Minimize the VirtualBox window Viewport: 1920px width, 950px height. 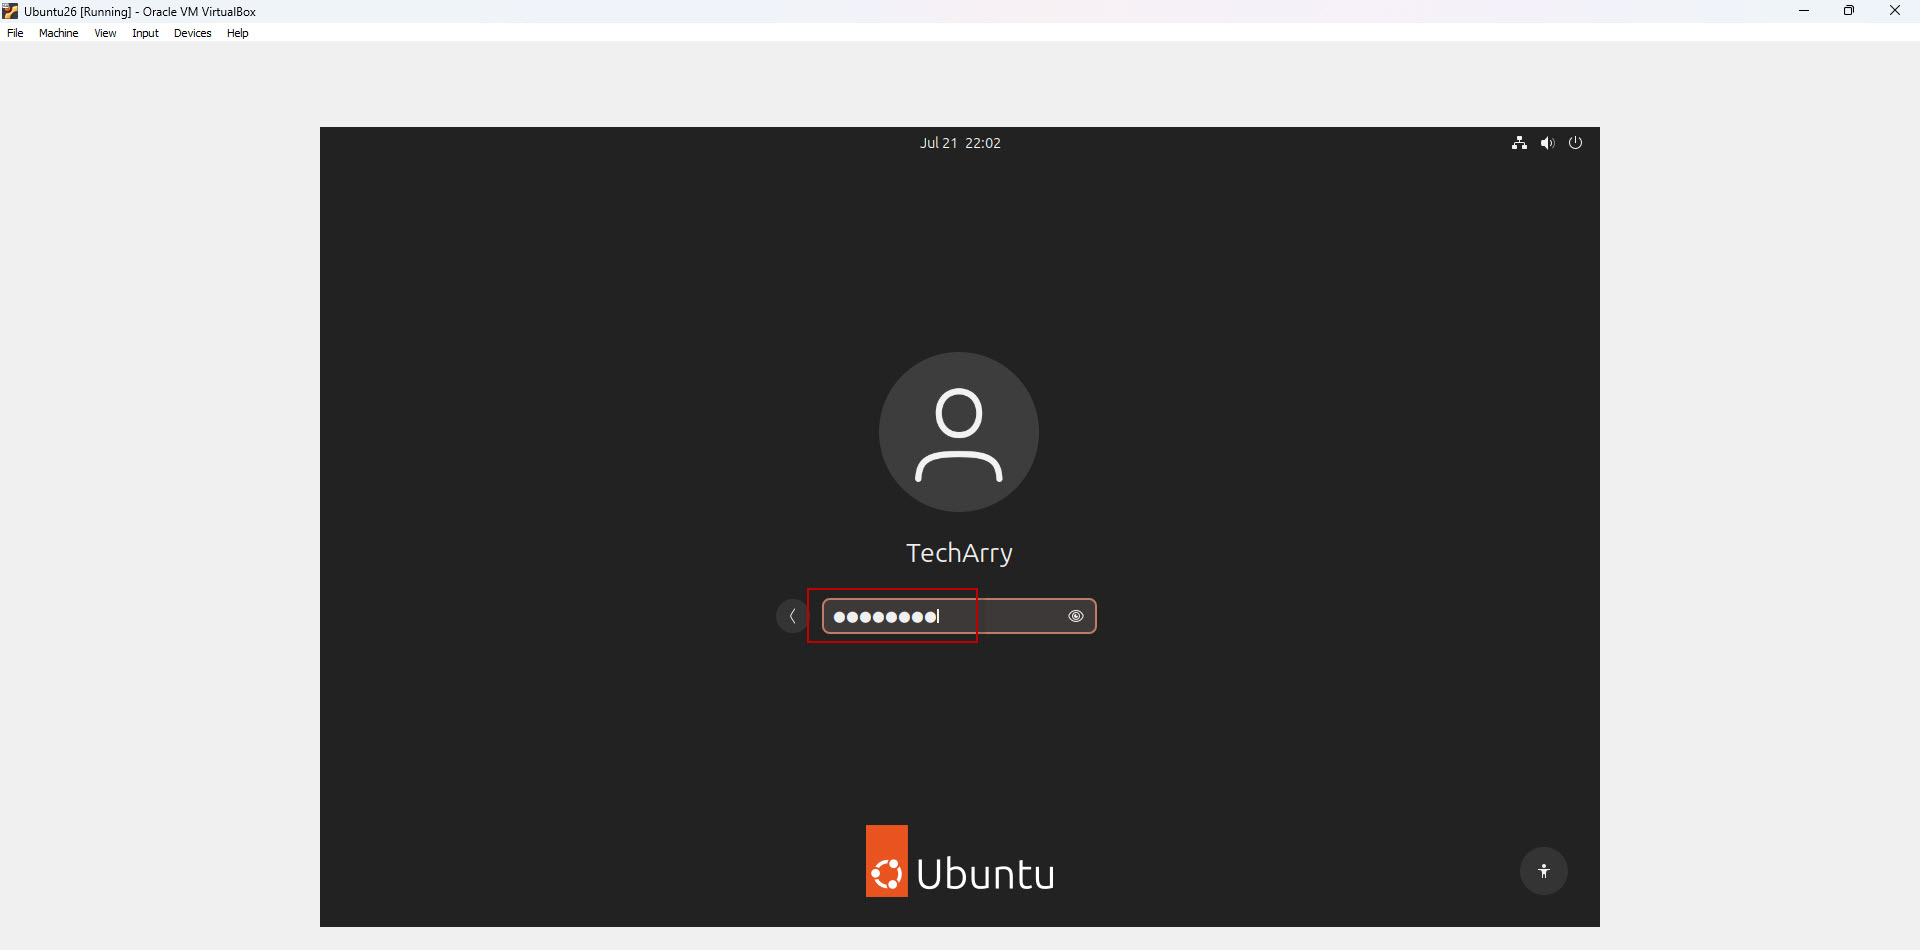click(x=1804, y=11)
